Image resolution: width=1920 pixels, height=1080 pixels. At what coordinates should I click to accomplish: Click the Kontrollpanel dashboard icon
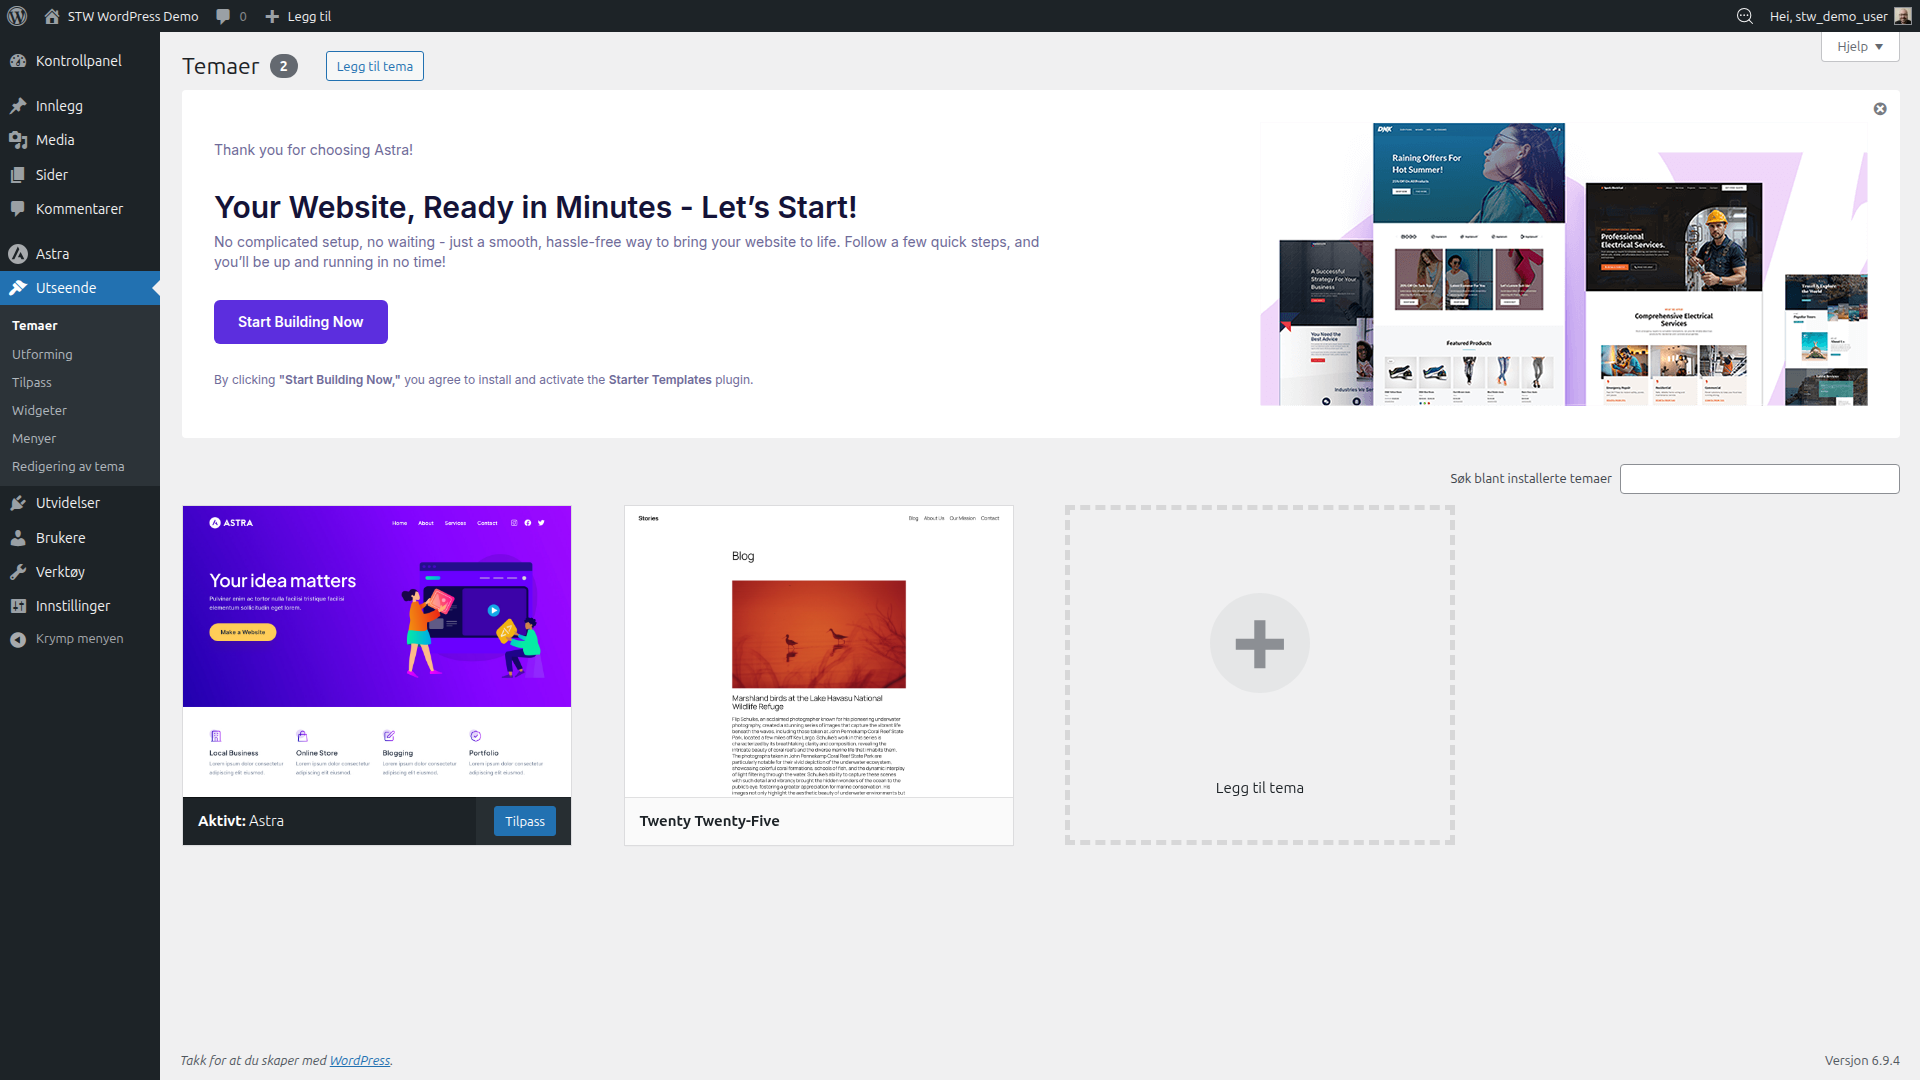coord(18,61)
